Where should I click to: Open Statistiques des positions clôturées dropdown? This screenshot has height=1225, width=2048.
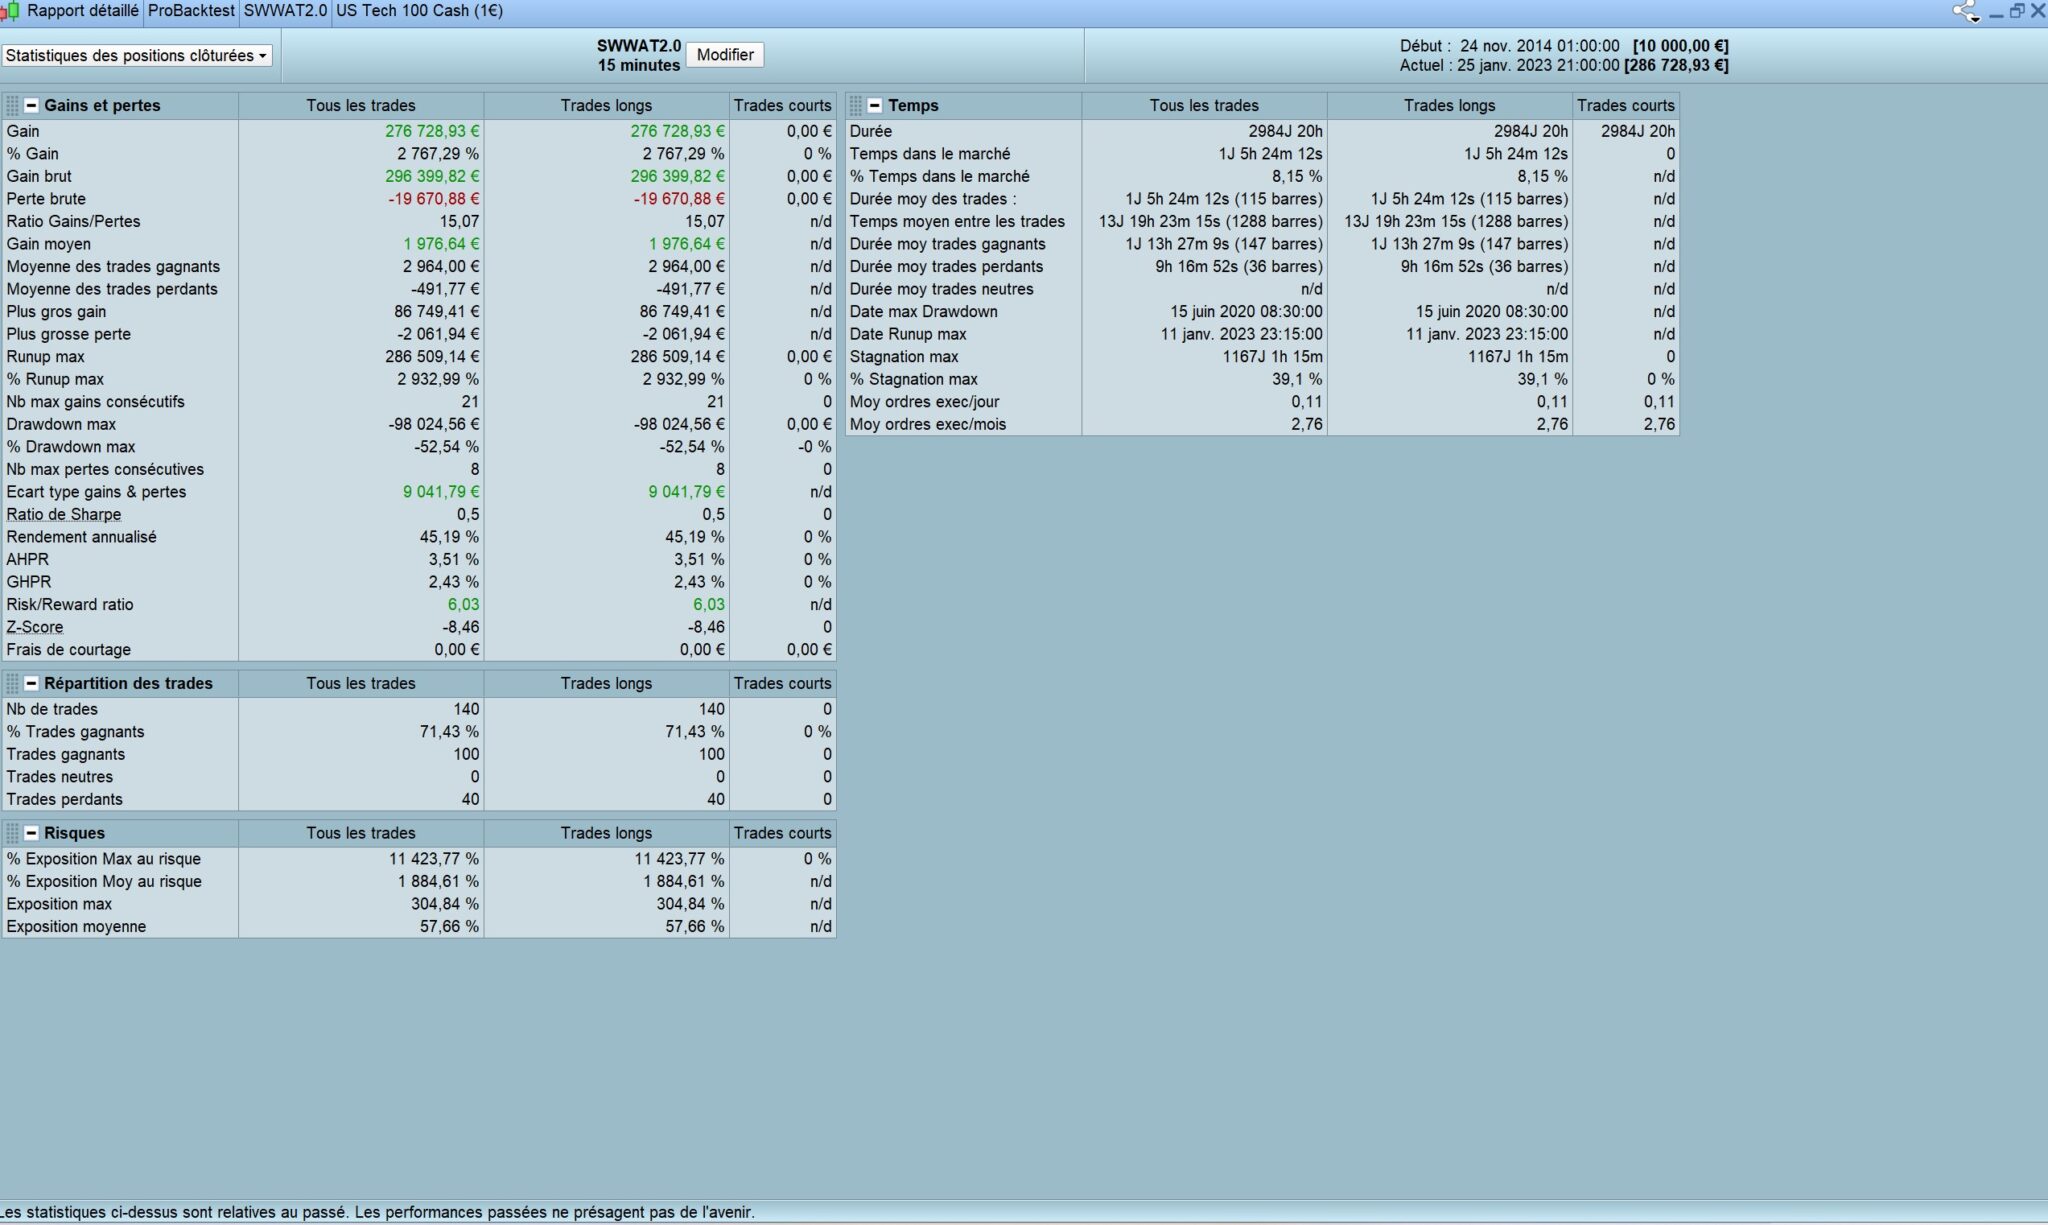point(137,56)
